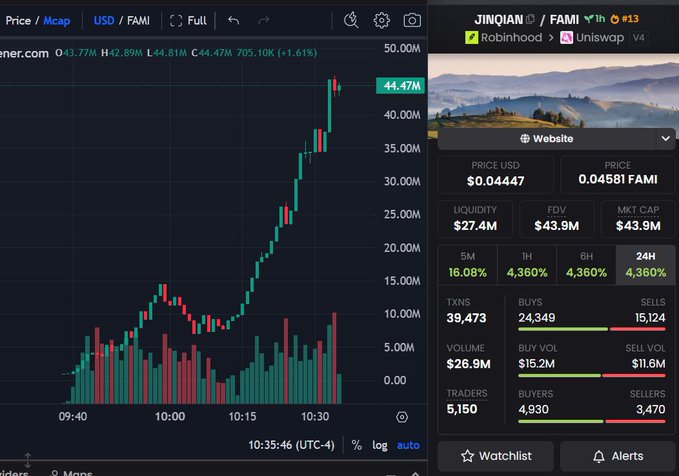This screenshot has height=476, width=679.
Task: Click the Maps tab below chart
Action: (x=71, y=473)
